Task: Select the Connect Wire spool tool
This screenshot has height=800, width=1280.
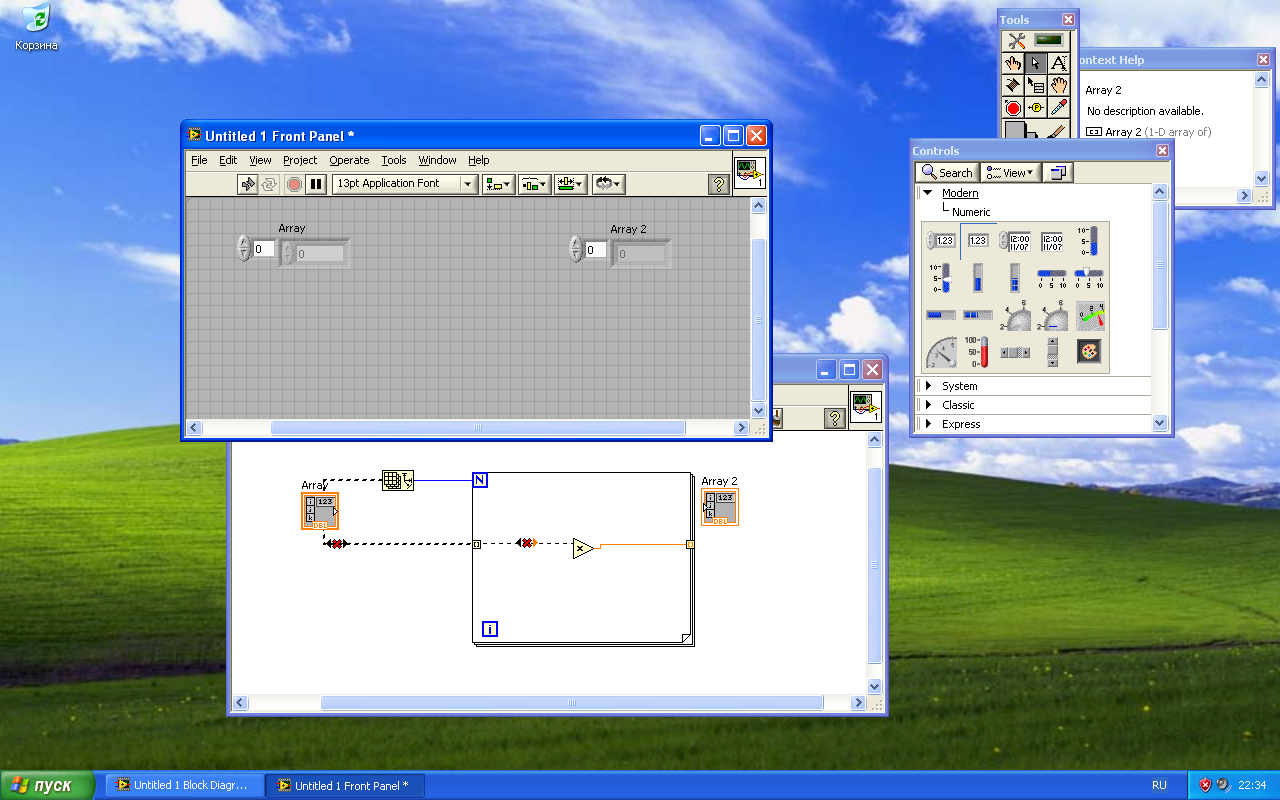Action: coord(1014,85)
